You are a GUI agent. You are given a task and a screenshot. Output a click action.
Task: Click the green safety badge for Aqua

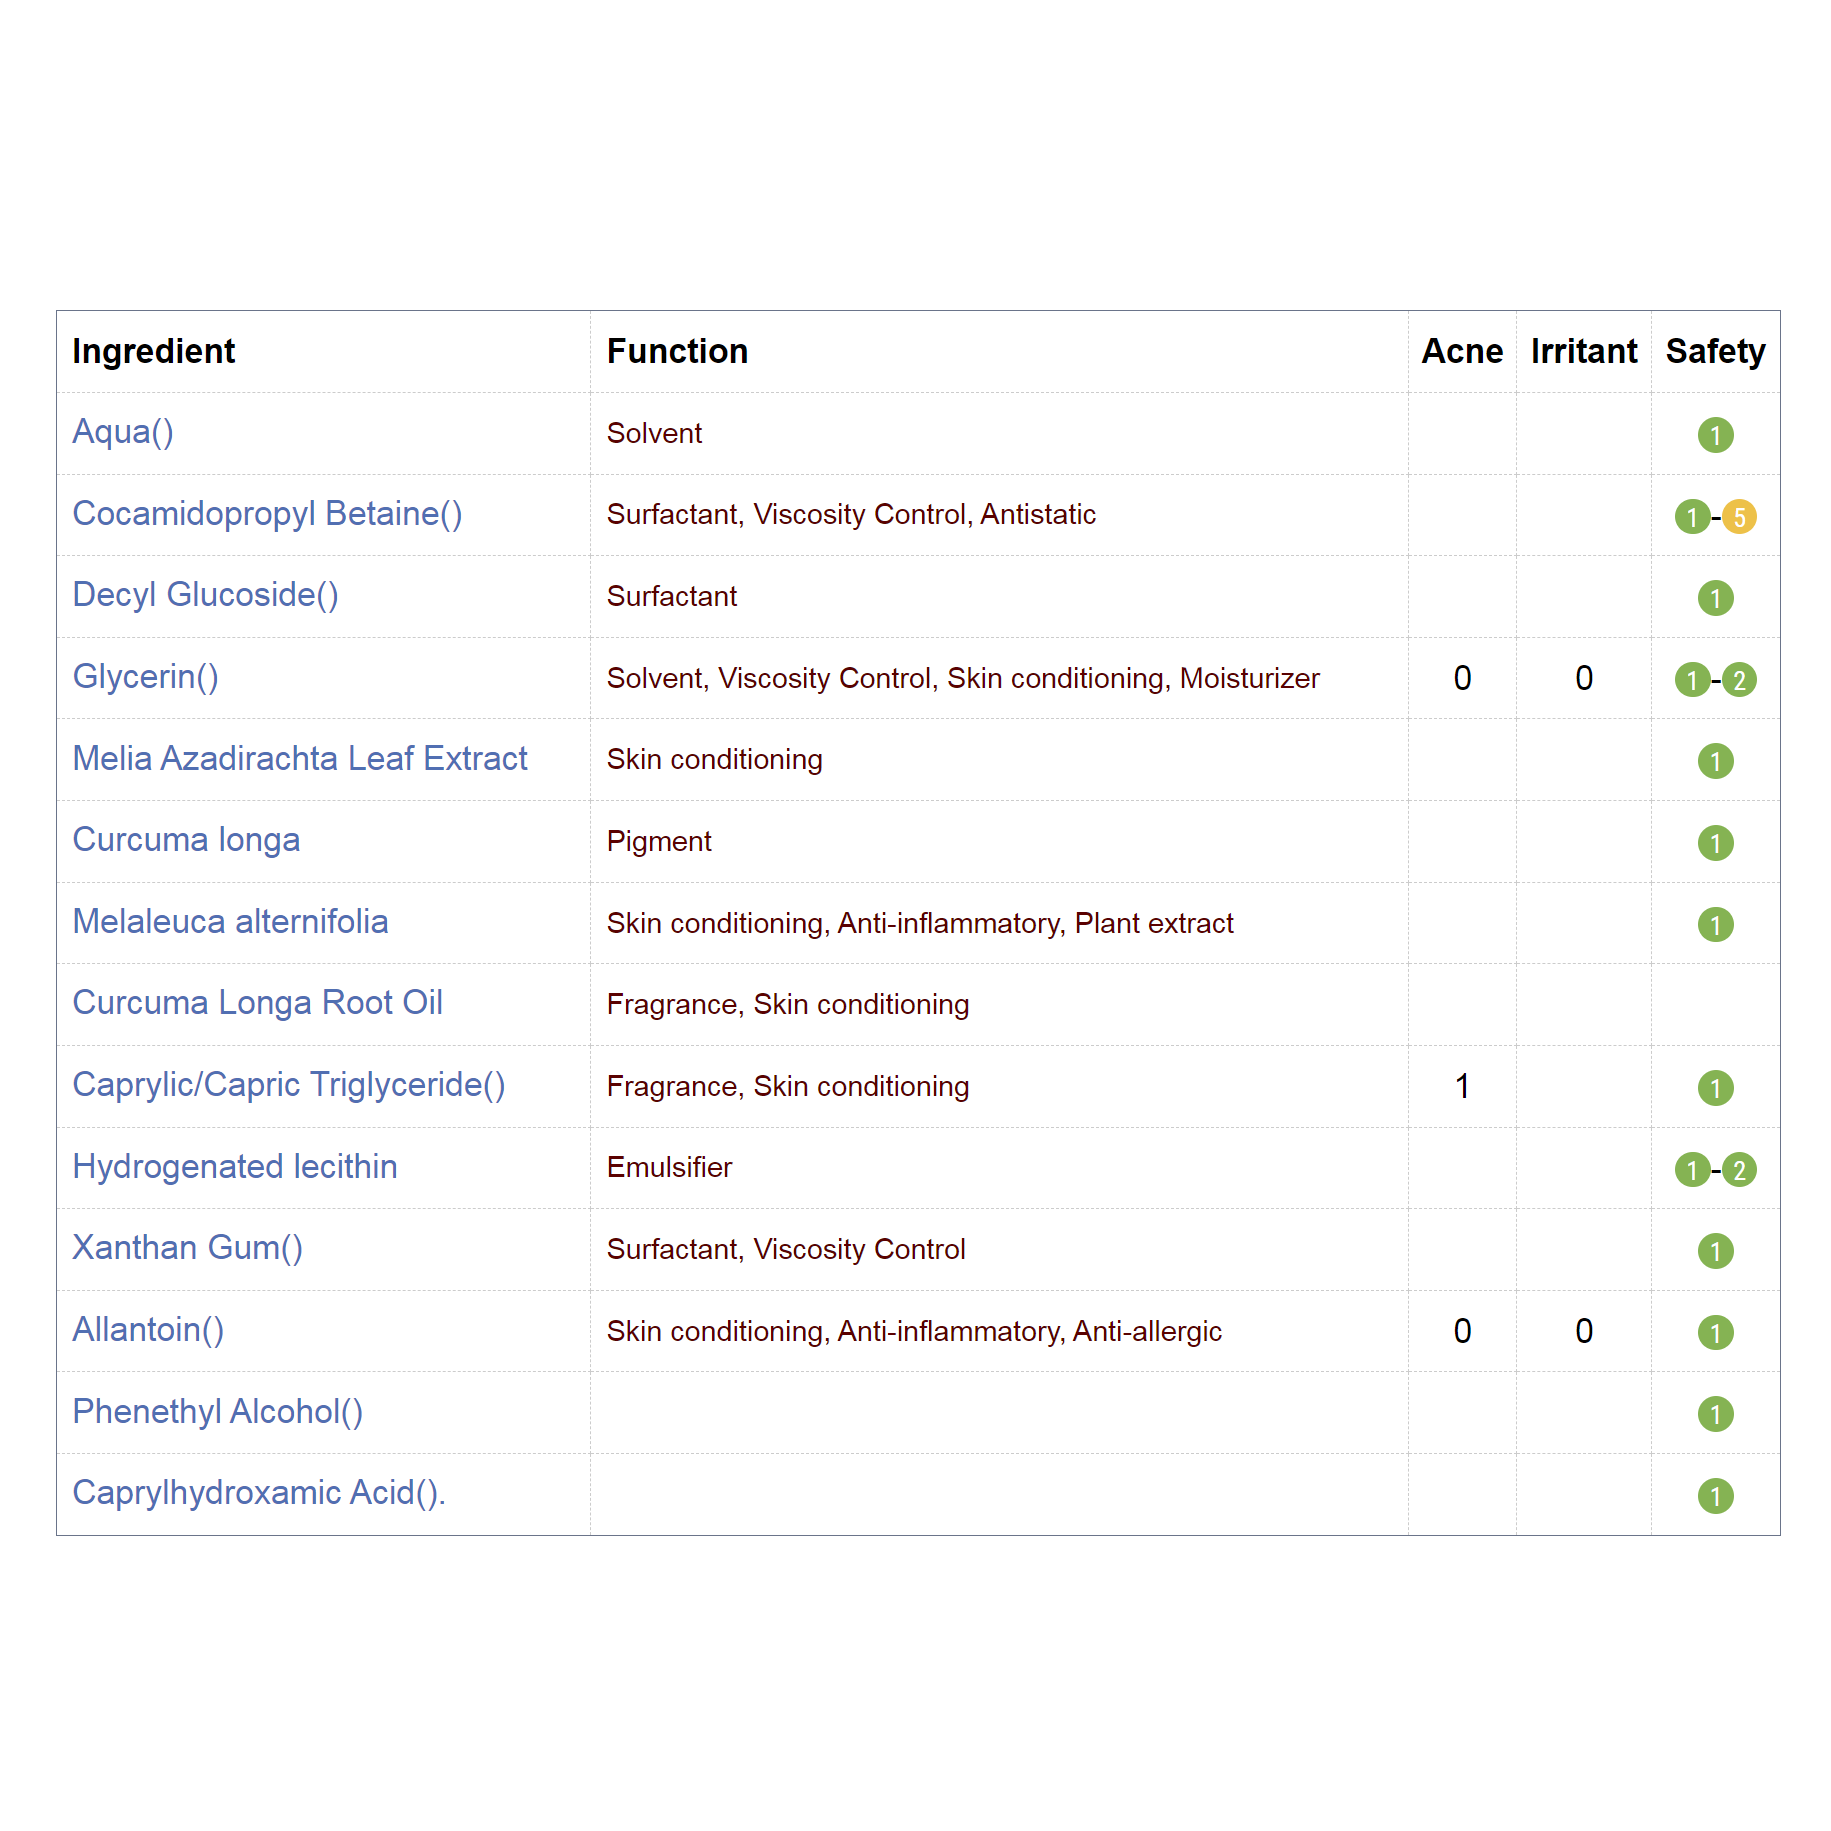pyautogui.click(x=1715, y=435)
